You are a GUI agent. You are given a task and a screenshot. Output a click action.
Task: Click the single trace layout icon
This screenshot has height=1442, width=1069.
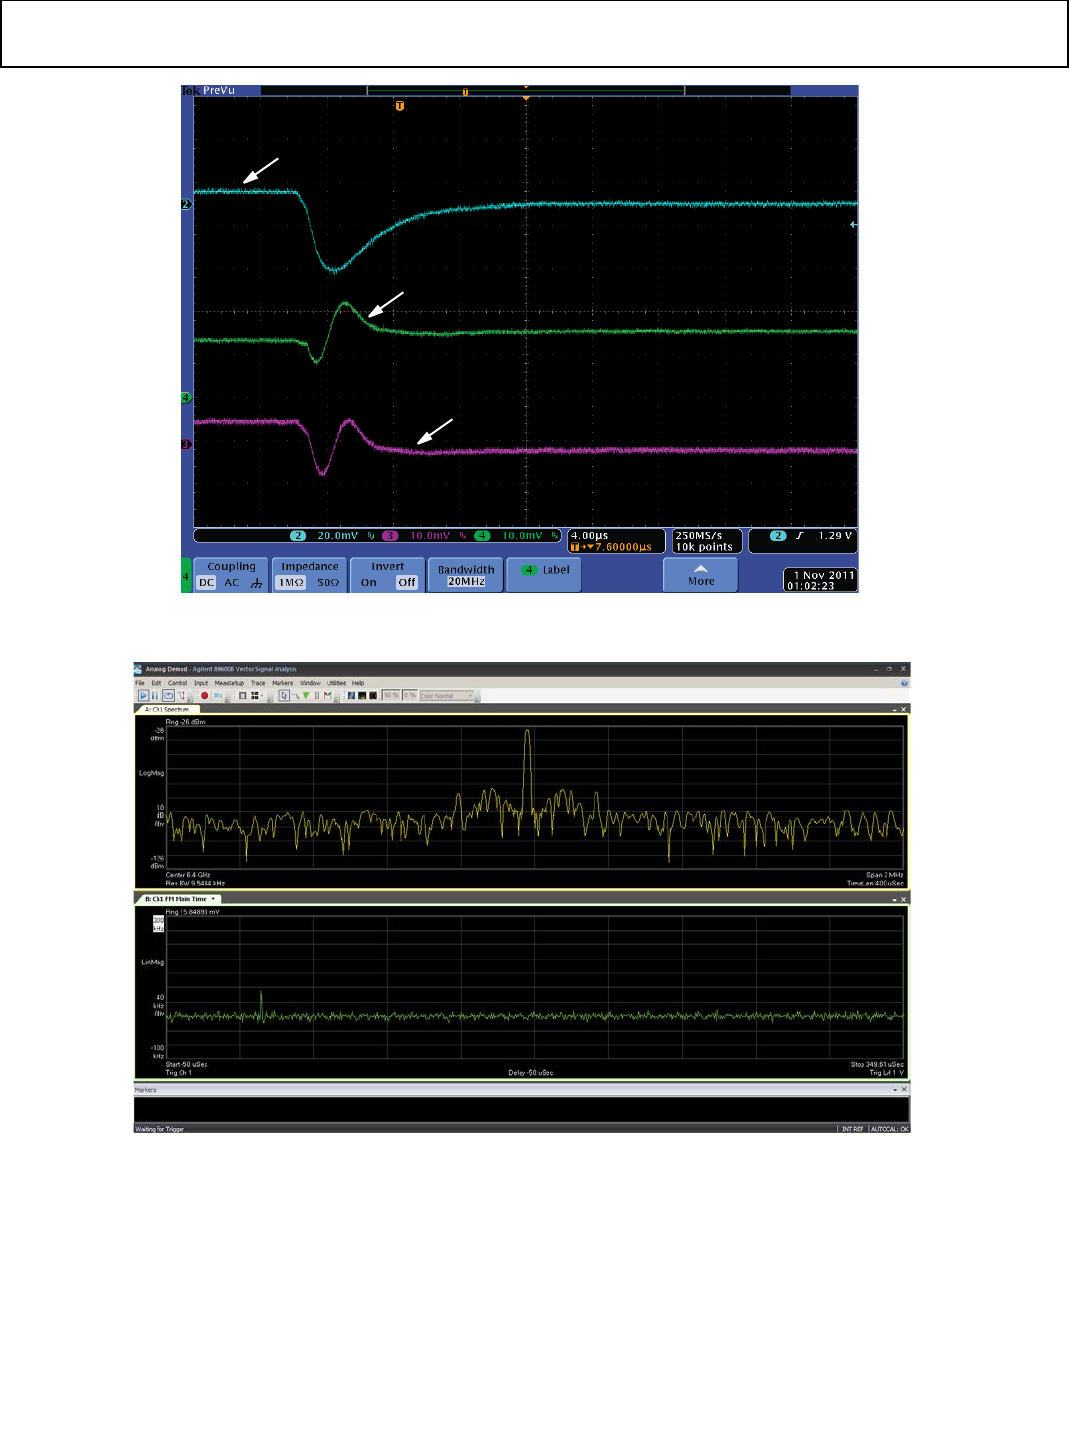pyautogui.click(x=242, y=695)
